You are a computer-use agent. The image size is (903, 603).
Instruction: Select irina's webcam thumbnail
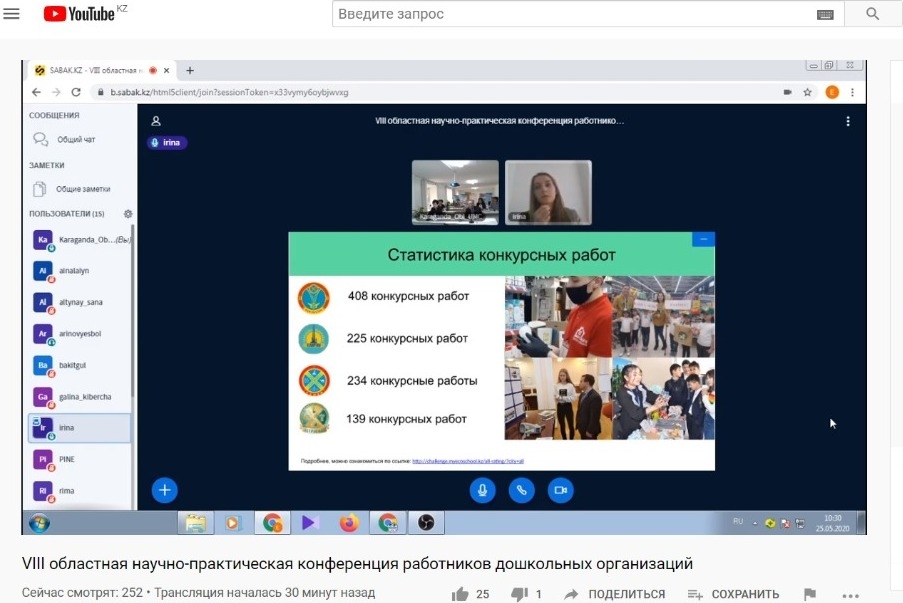click(547, 191)
